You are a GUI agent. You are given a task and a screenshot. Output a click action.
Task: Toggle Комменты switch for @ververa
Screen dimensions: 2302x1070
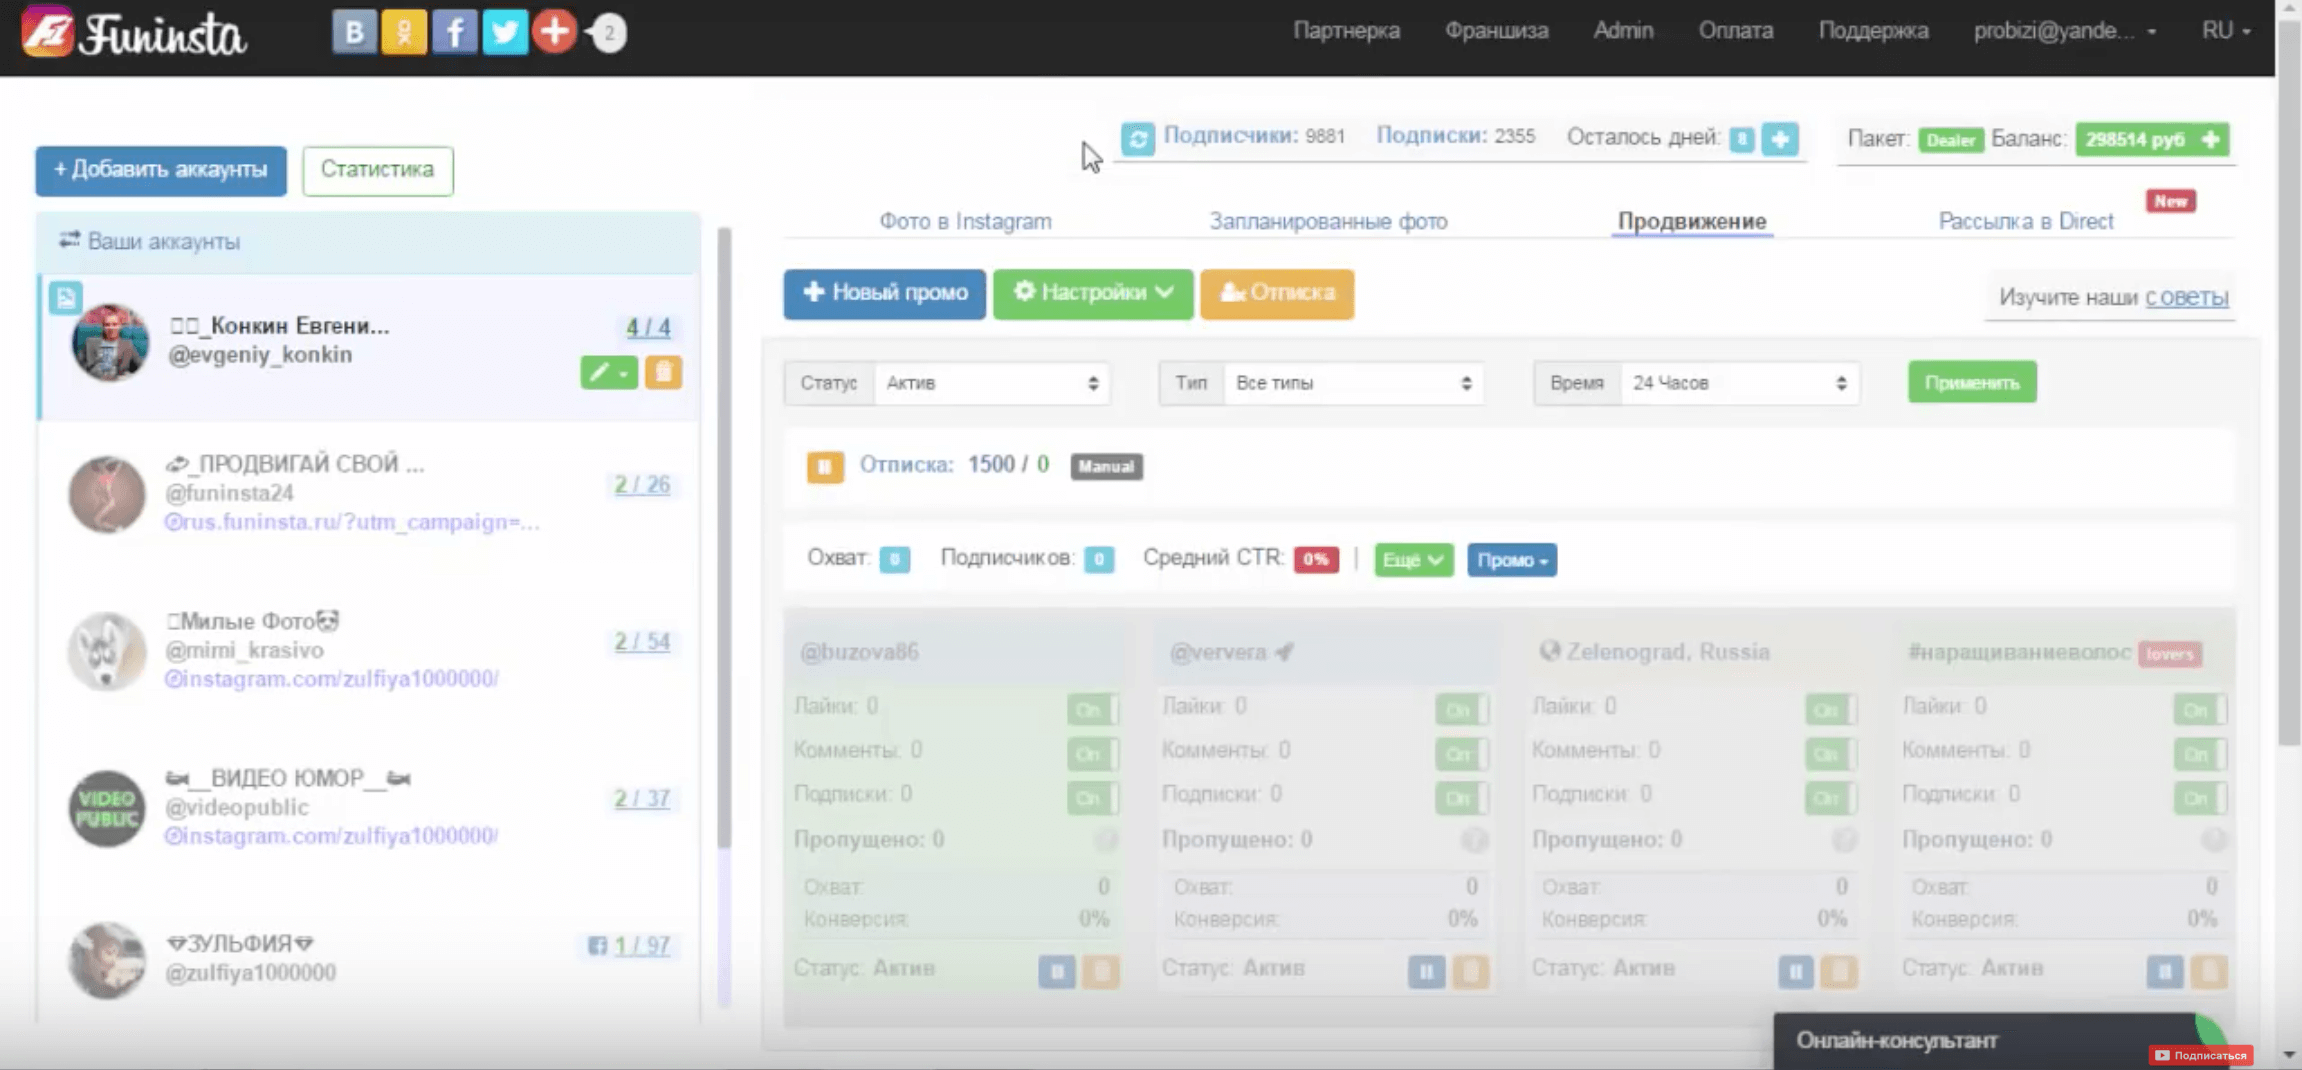coord(1460,754)
